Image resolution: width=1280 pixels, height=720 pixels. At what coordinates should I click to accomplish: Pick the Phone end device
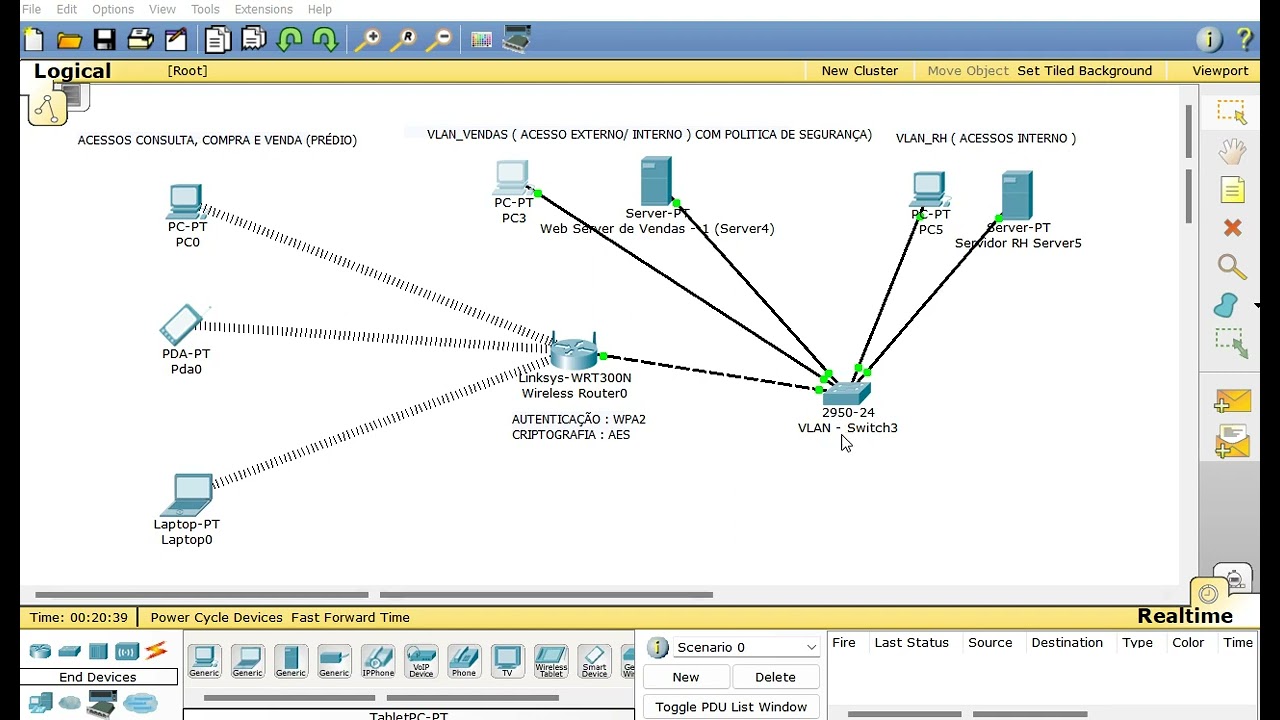click(464, 661)
